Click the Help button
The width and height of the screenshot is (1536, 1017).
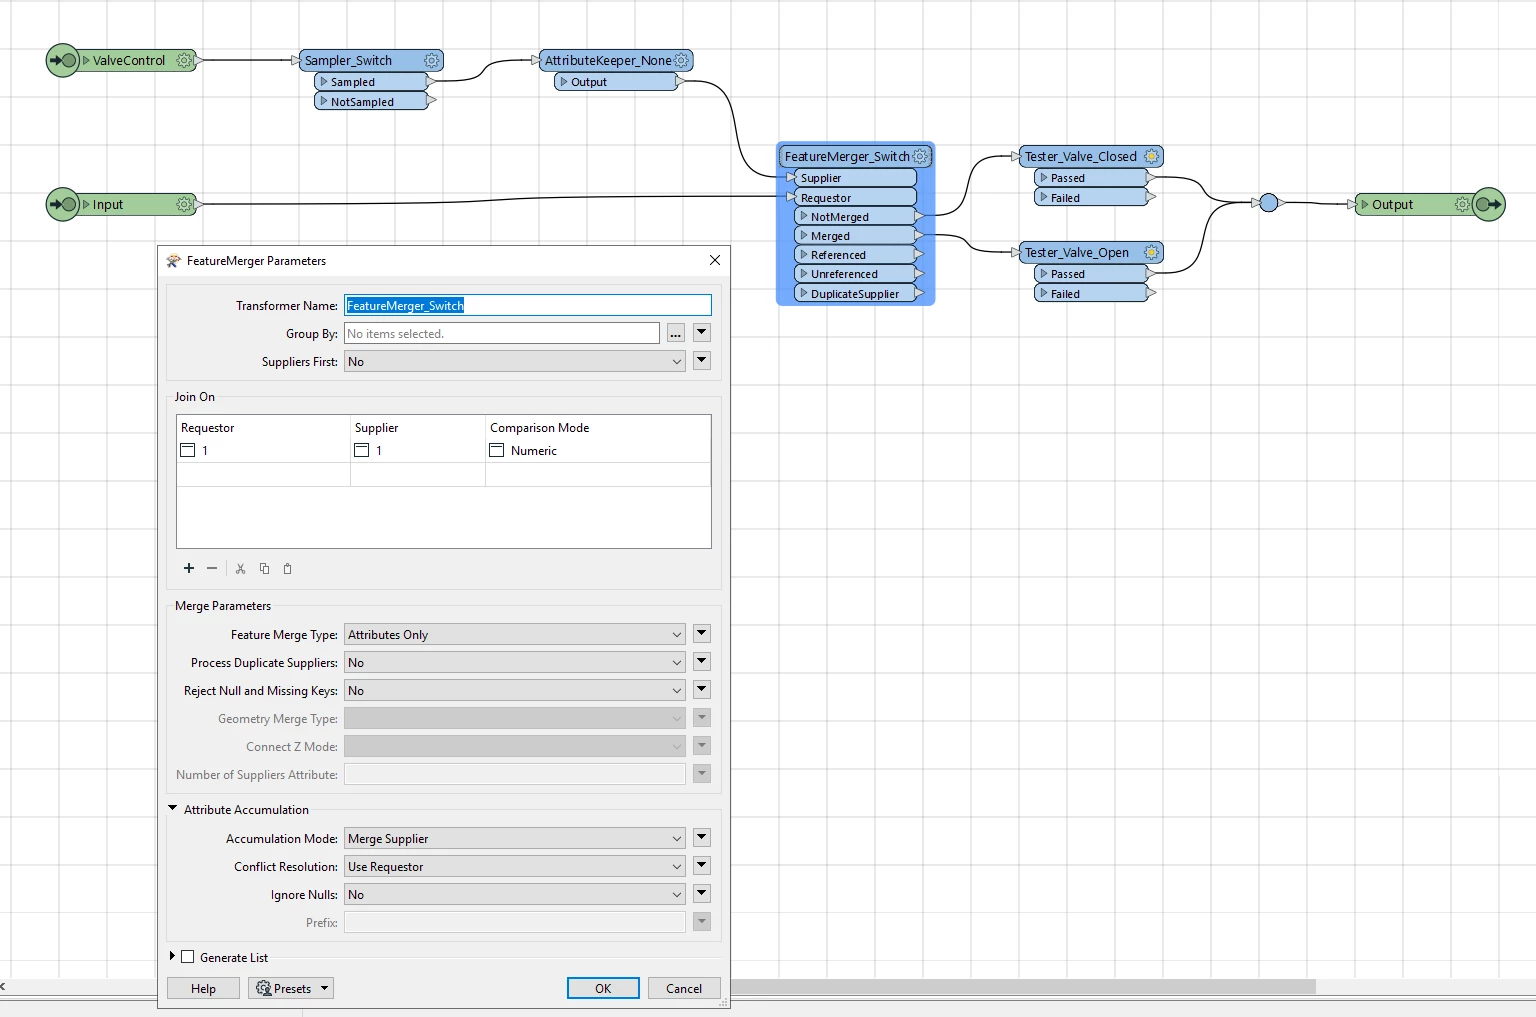[203, 988]
